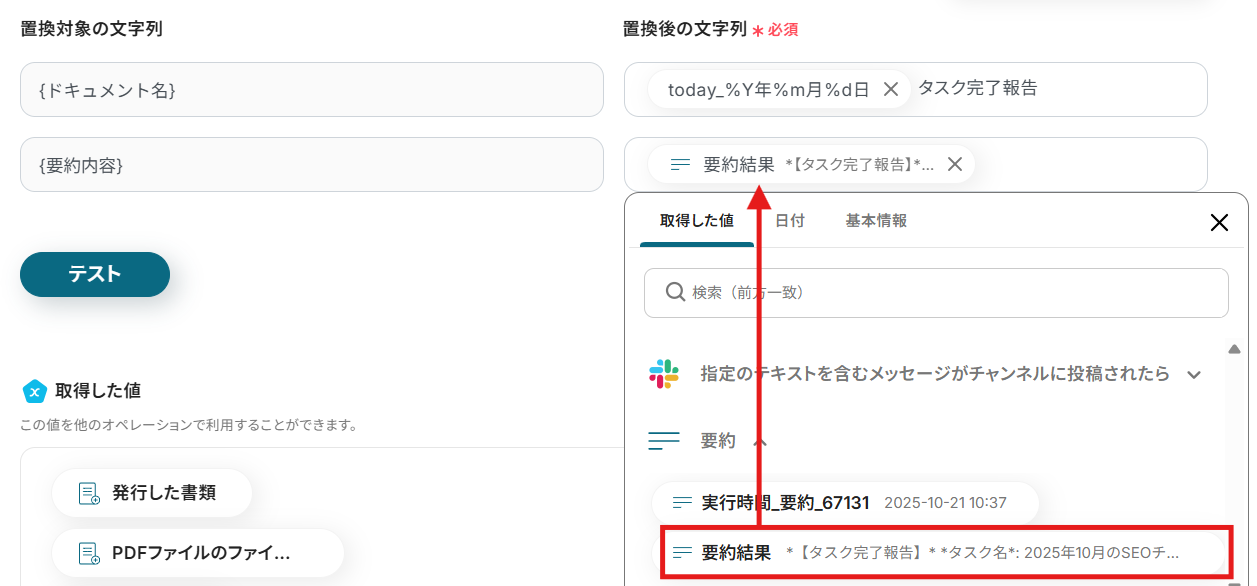Click the lines icon in the 要約結果 chip
Image resolution: width=1257 pixels, height=586 pixels.
point(681,164)
